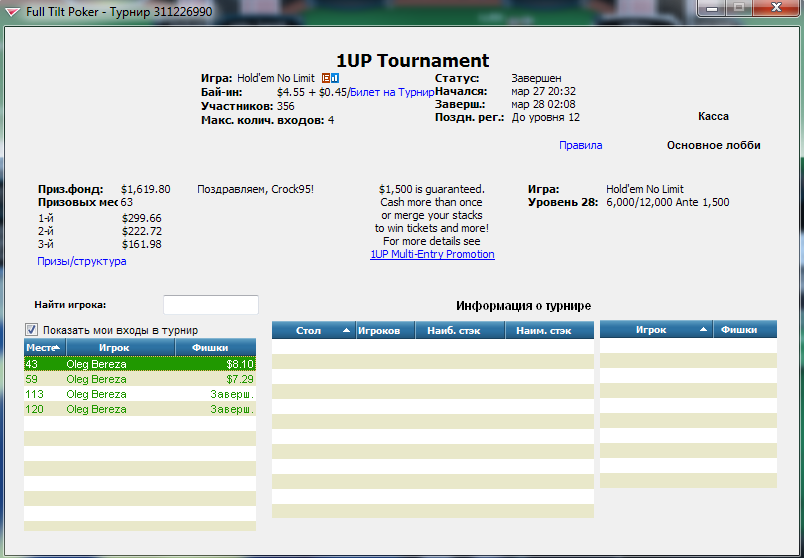The height and width of the screenshot is (558, 804).
Task: Select Oleg Bereza entry at place 59
Action: click(140, 379)
